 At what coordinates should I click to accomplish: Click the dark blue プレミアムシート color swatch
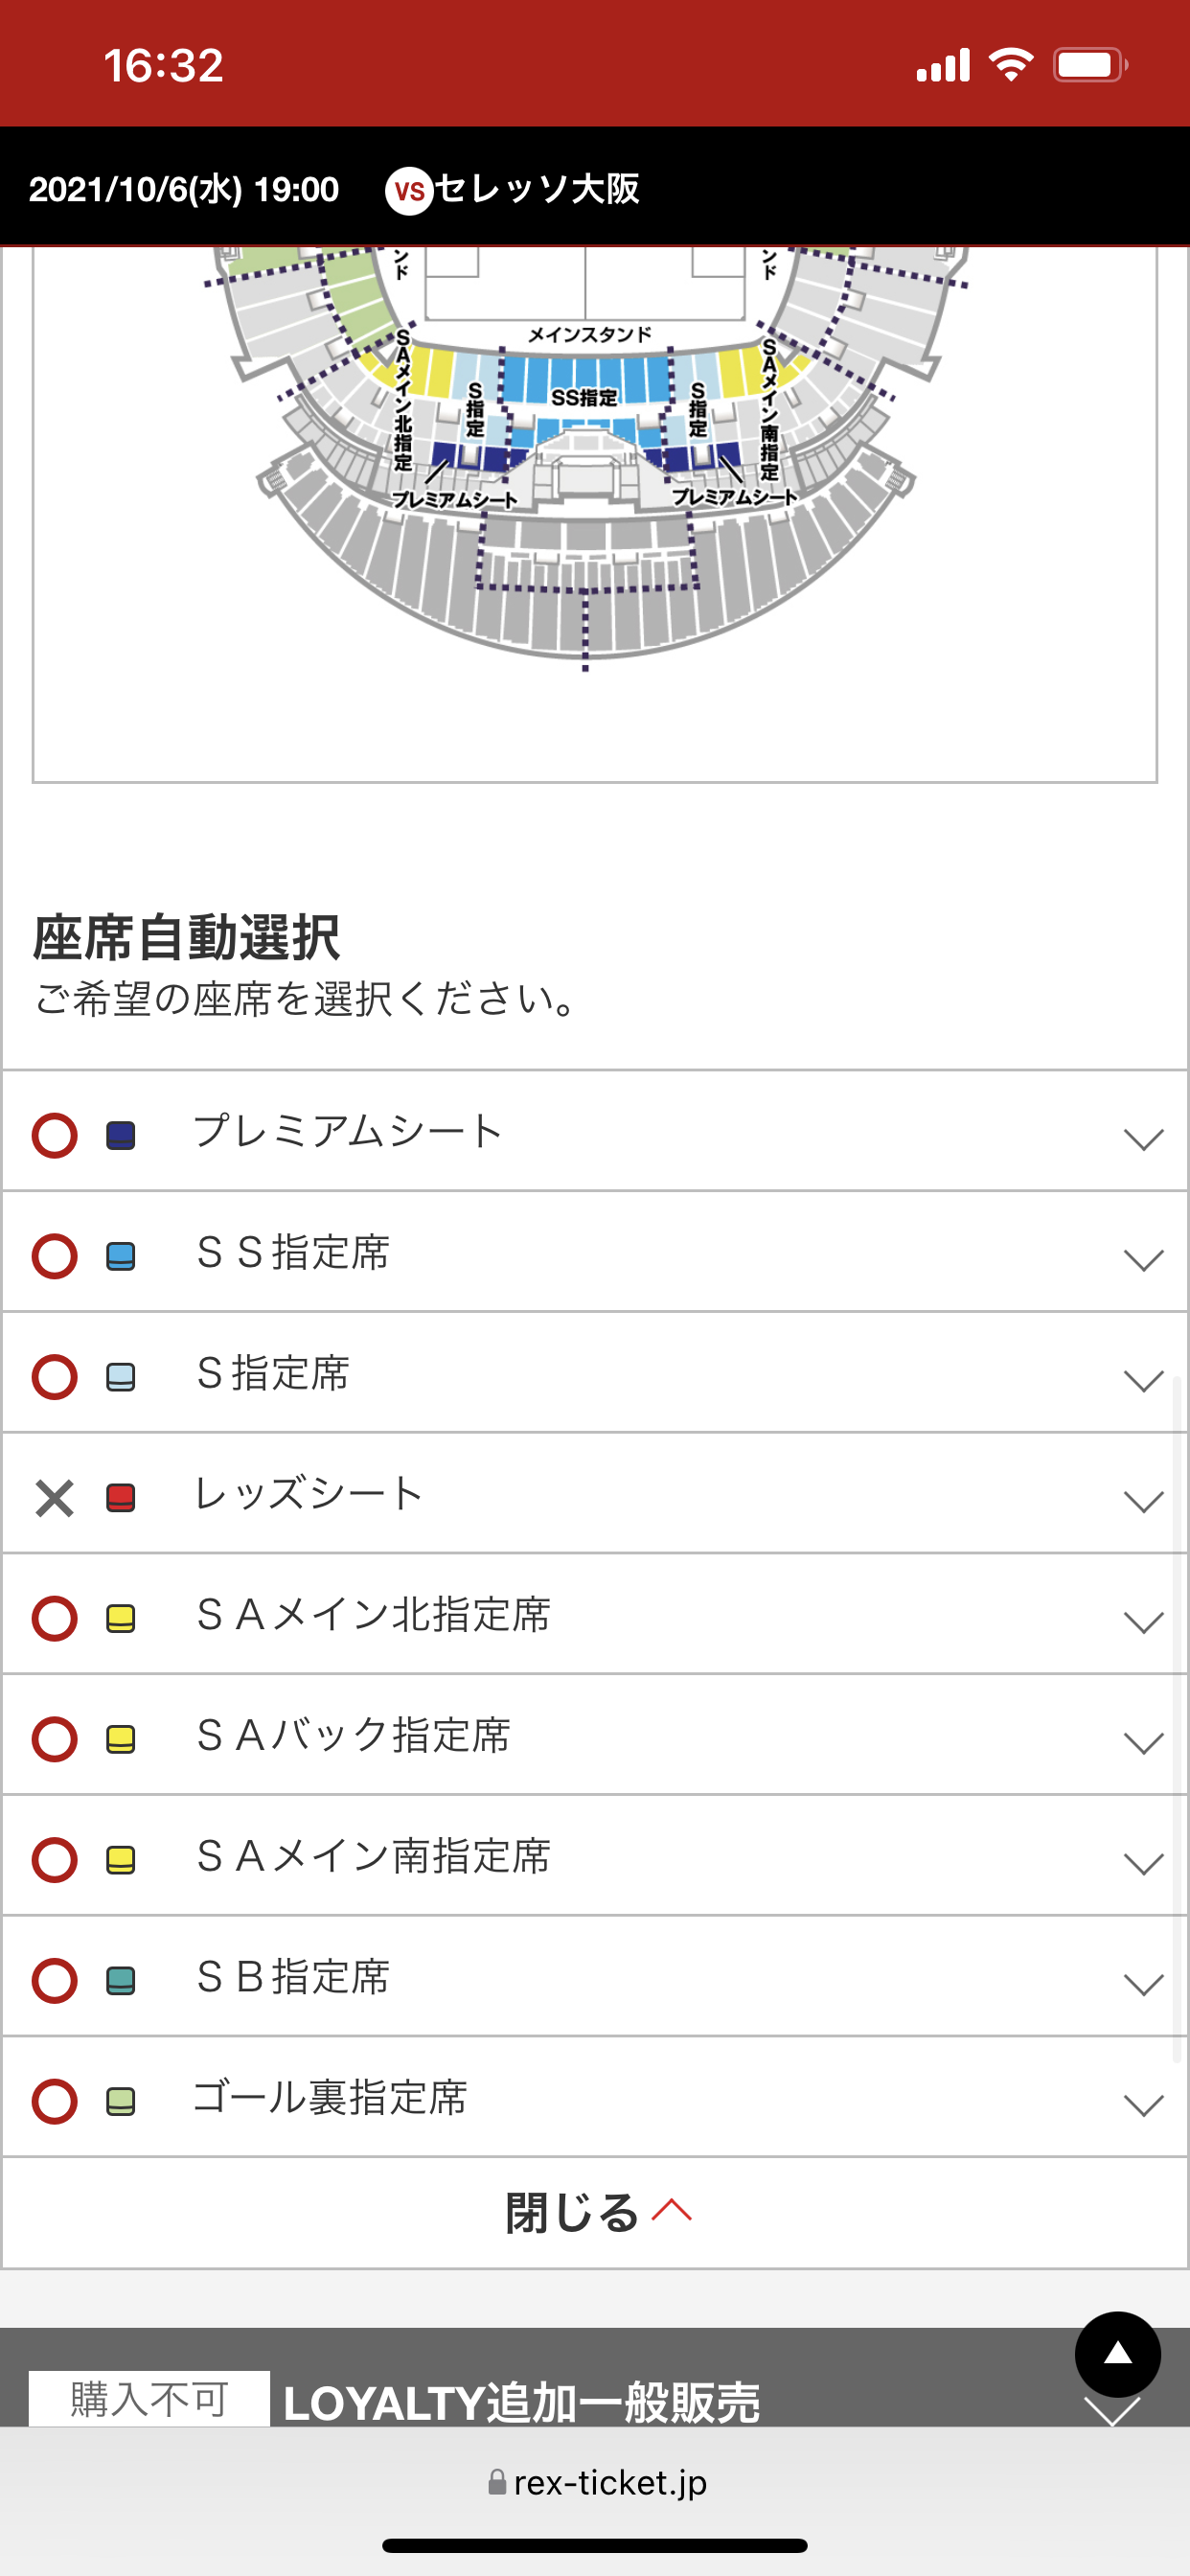pyautogui.click(x=121, y=1135)
